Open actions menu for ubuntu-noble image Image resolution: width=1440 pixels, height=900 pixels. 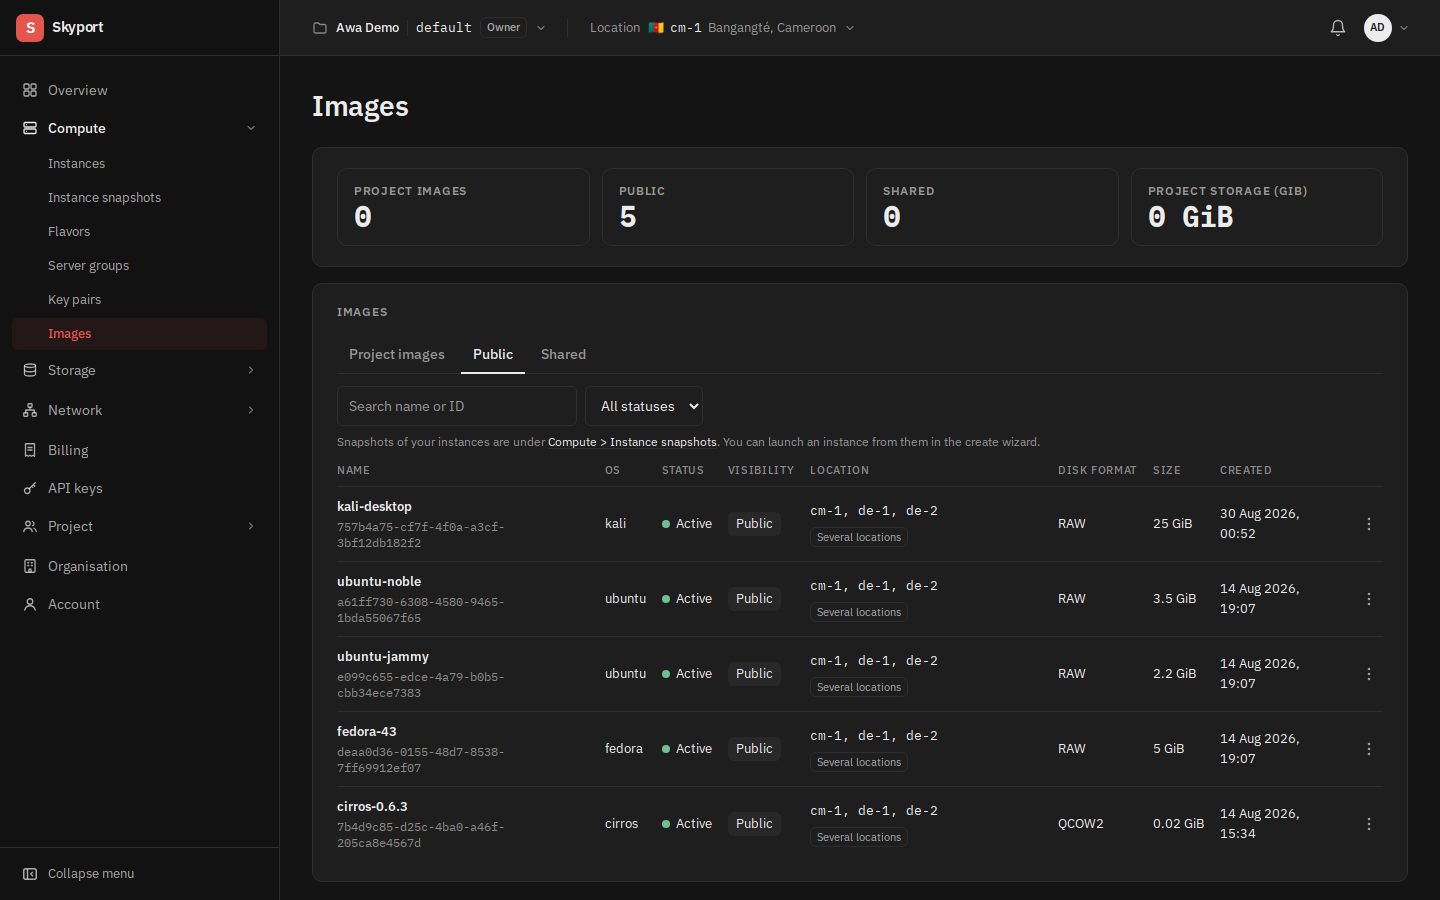(x=1369, y=599)
